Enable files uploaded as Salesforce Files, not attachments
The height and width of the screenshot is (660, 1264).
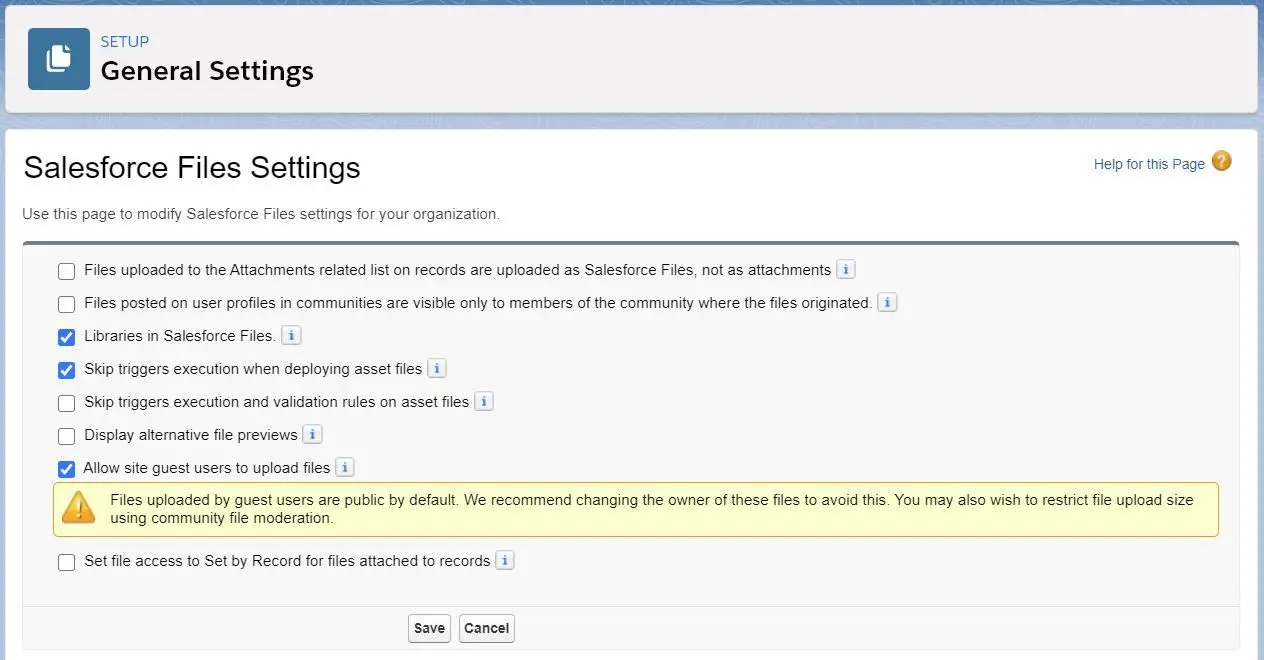(x=66, y=271)
